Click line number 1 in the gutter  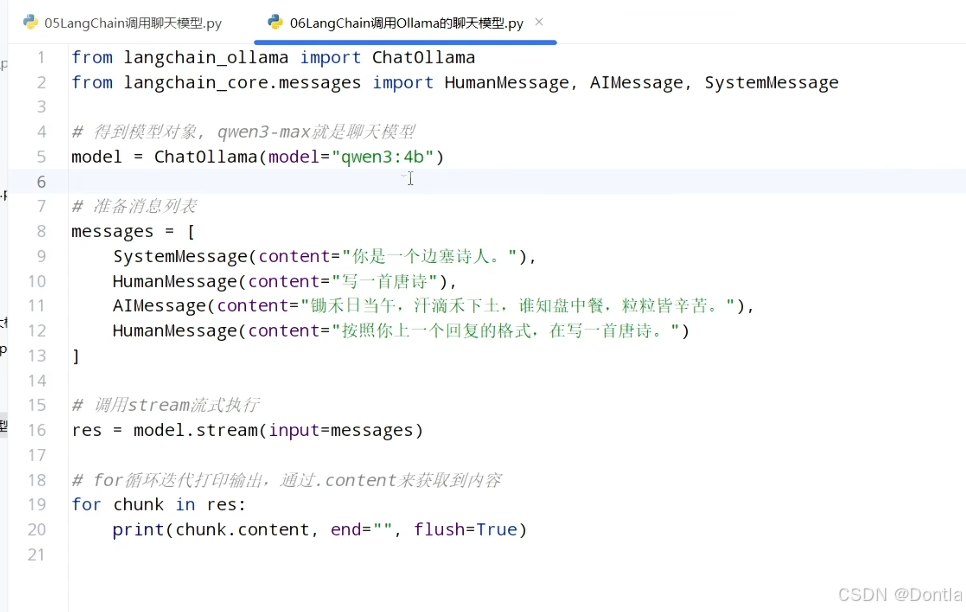[x=41, y=57]
